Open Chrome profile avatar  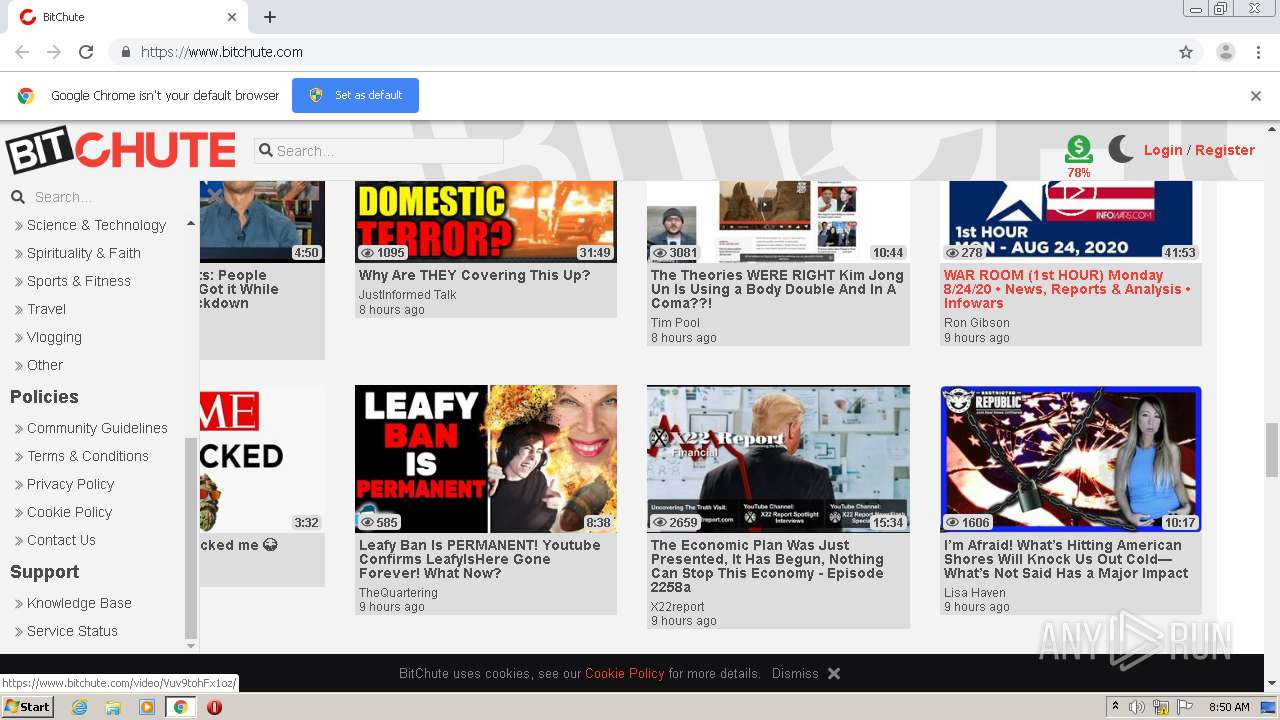pyautogui.click(x=1225, y=52)
